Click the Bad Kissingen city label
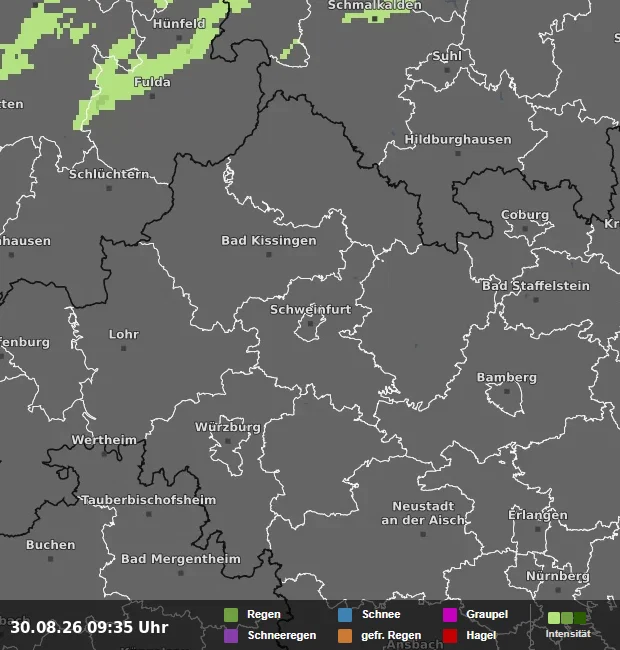Viewport: 620px width, 650px height. [x=269, y=240]
